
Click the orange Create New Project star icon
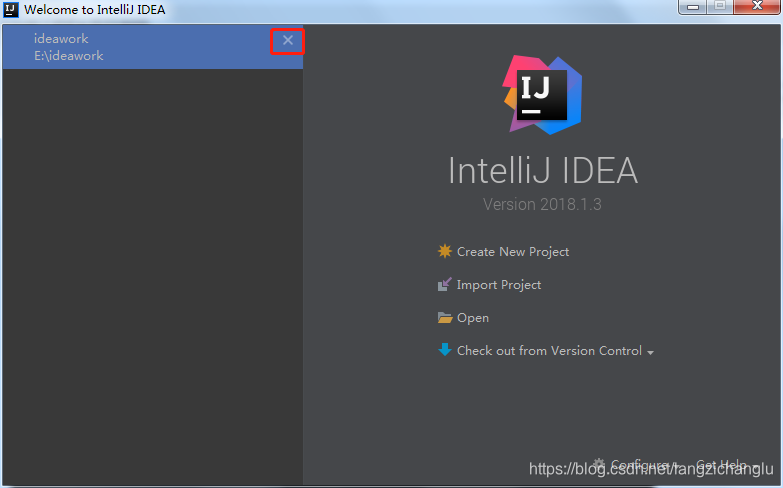(444, 251)
